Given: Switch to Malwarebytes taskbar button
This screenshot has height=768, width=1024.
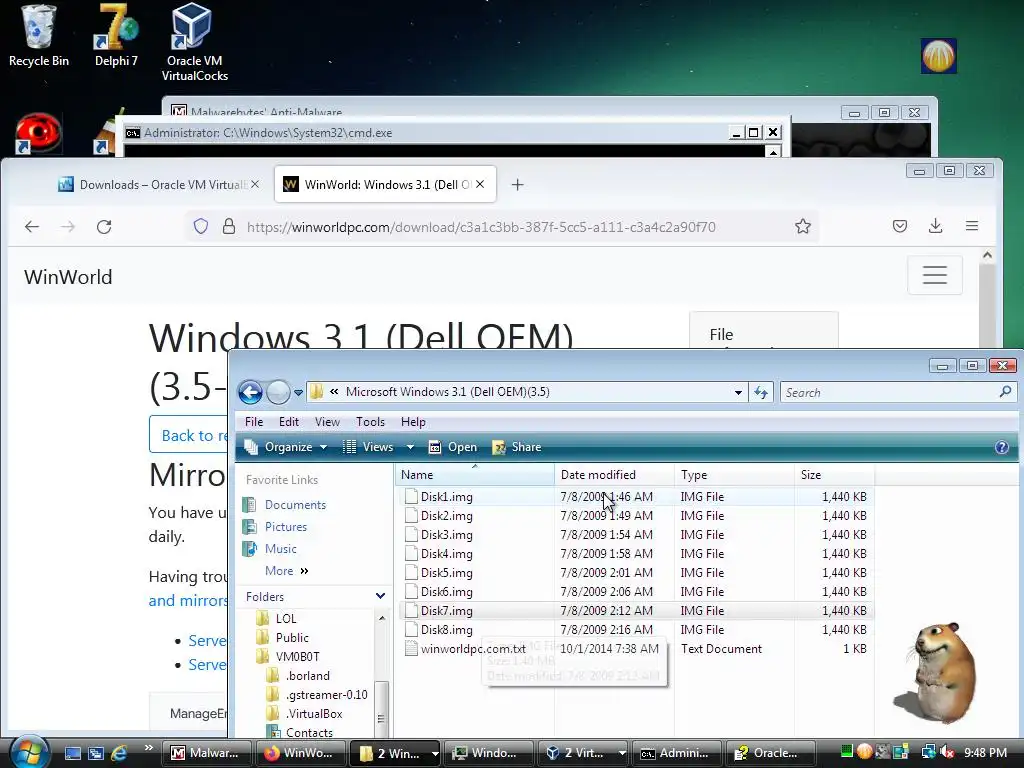Looking at the screenshot, I should 206,753.
